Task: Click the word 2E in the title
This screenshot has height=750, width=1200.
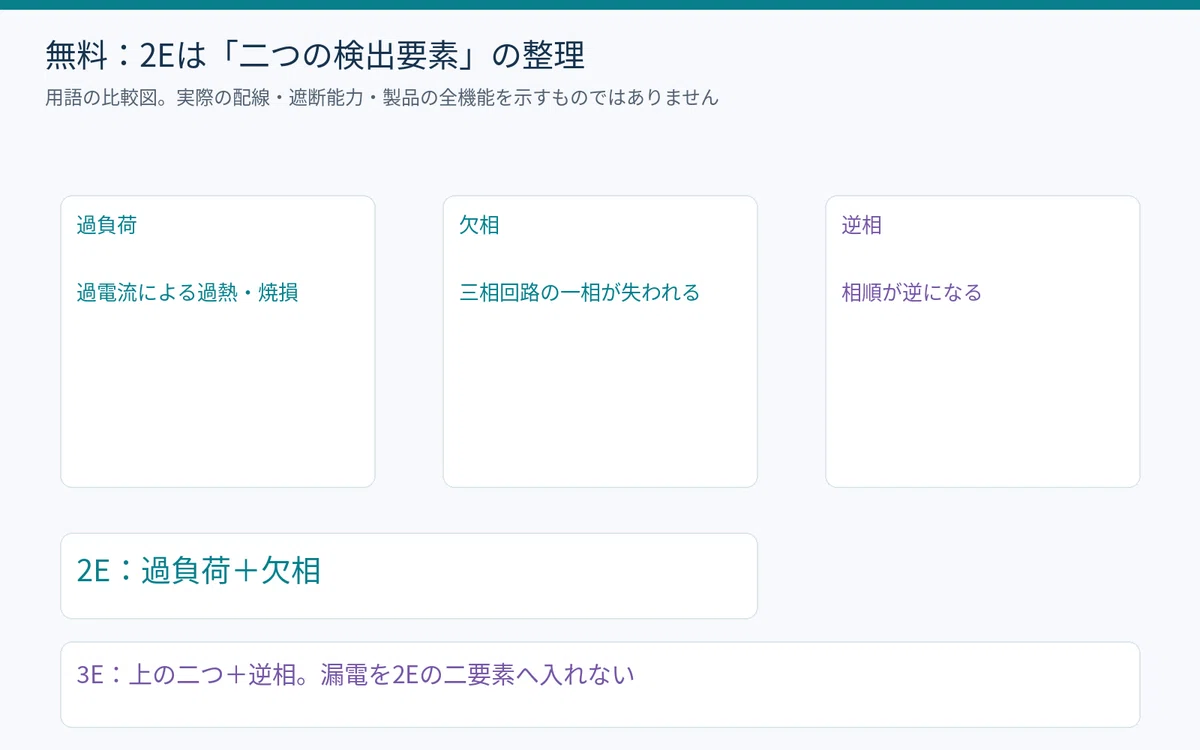Action: pos(156,55)
